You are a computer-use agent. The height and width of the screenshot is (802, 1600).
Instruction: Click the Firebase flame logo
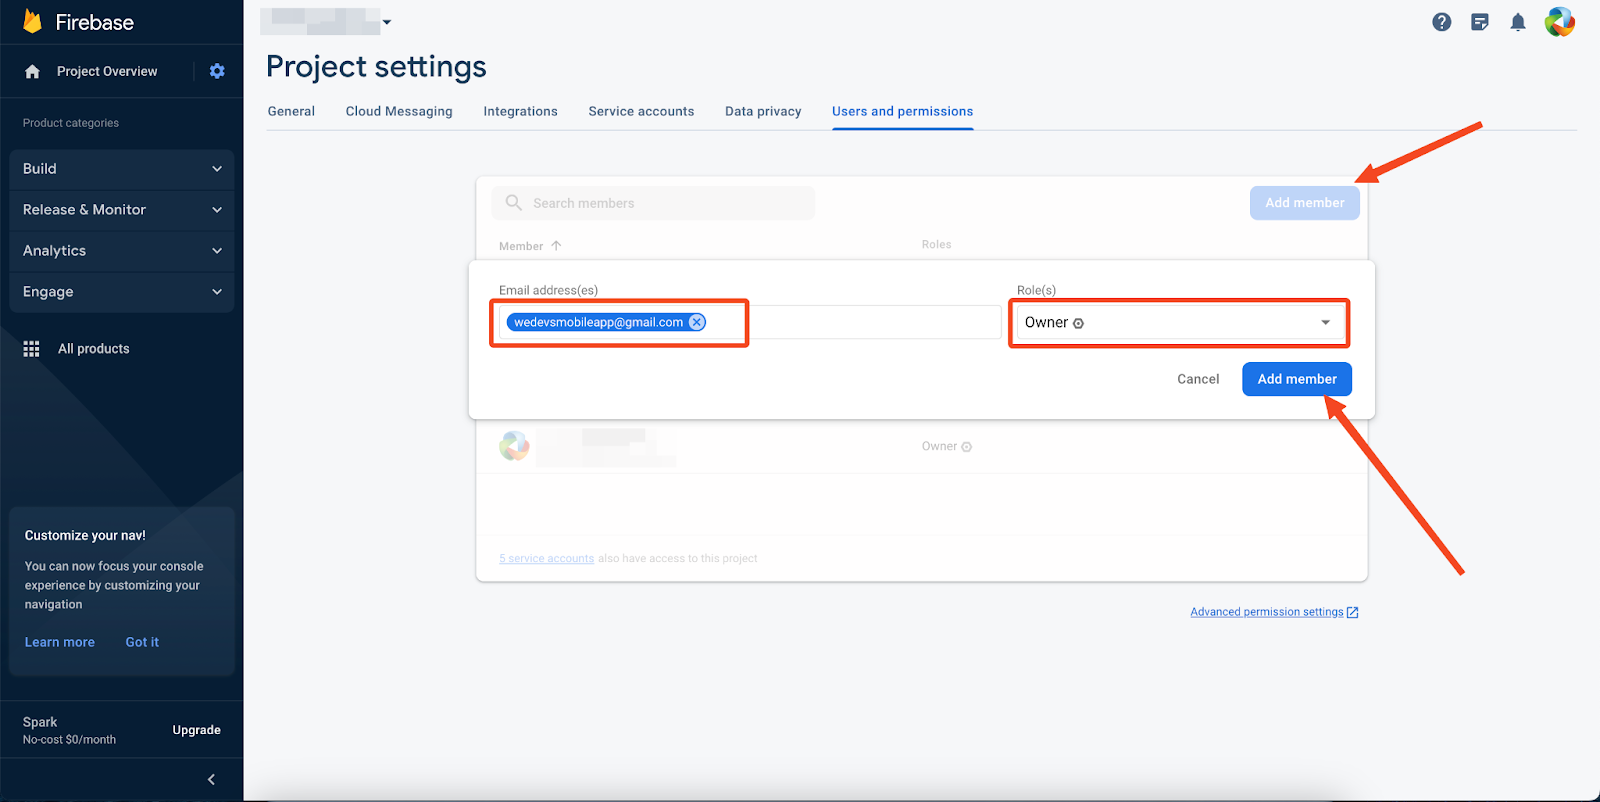tap(32, 21)
